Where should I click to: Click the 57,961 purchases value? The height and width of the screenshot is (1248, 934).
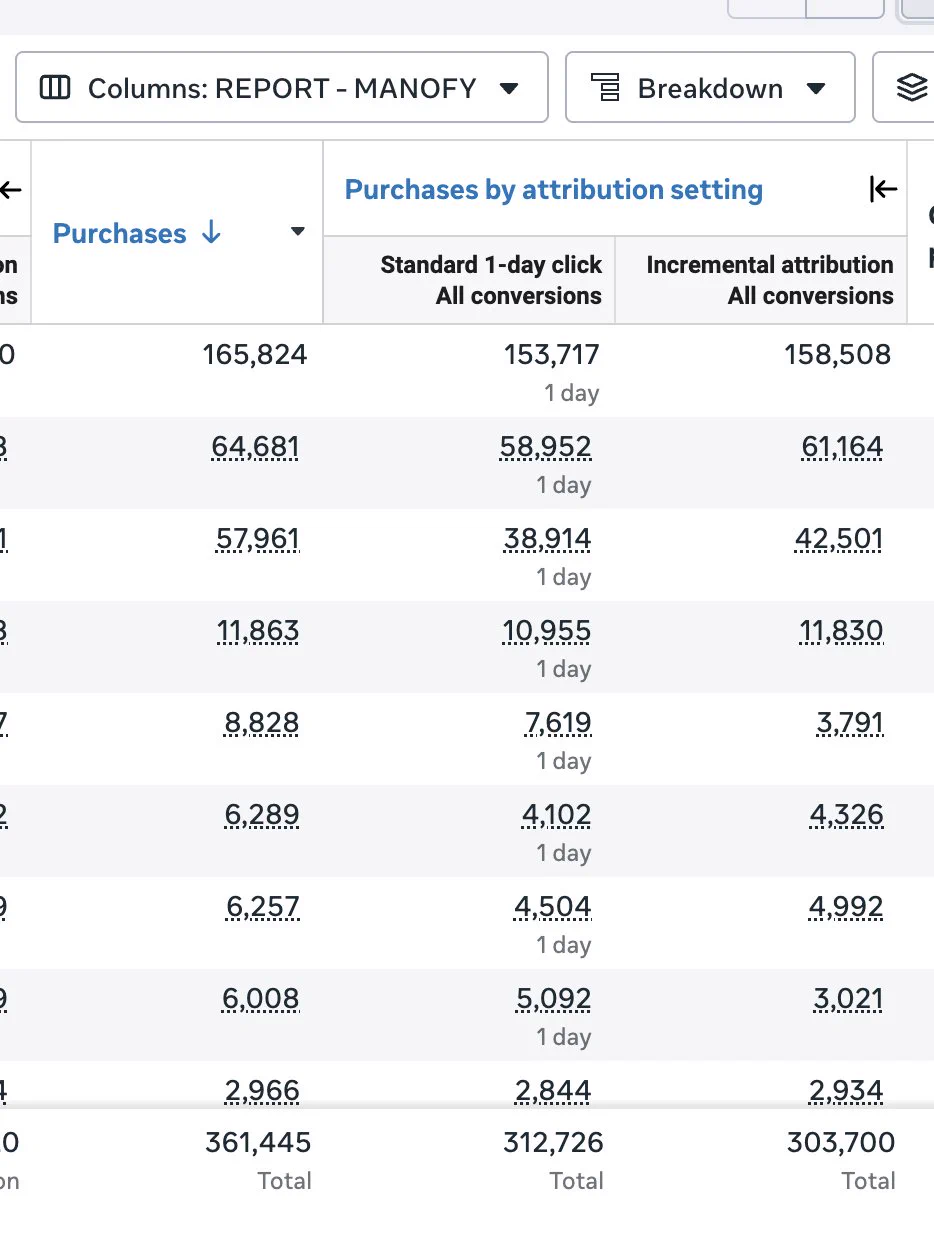(257, 539)
